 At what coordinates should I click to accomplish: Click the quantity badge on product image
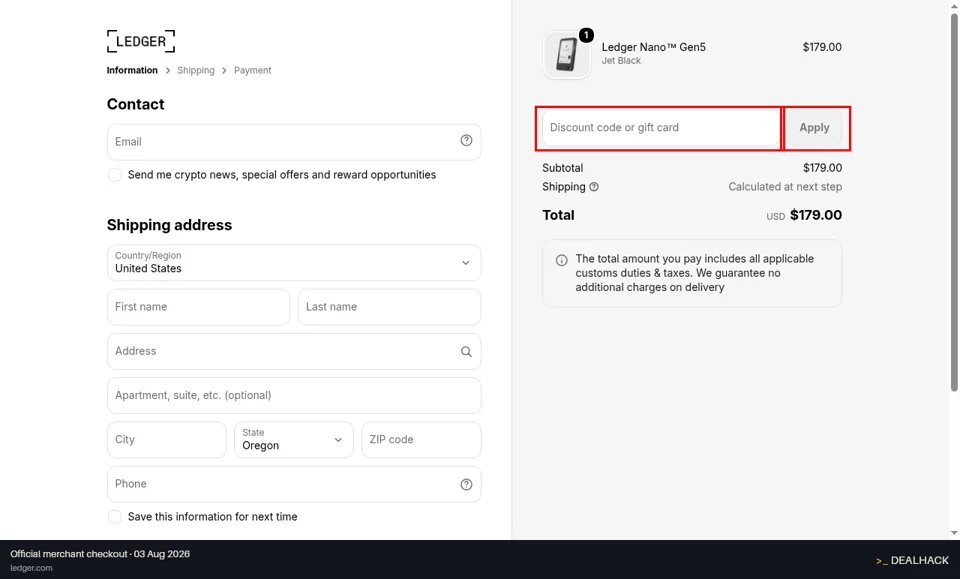click(x=586, y=35)
